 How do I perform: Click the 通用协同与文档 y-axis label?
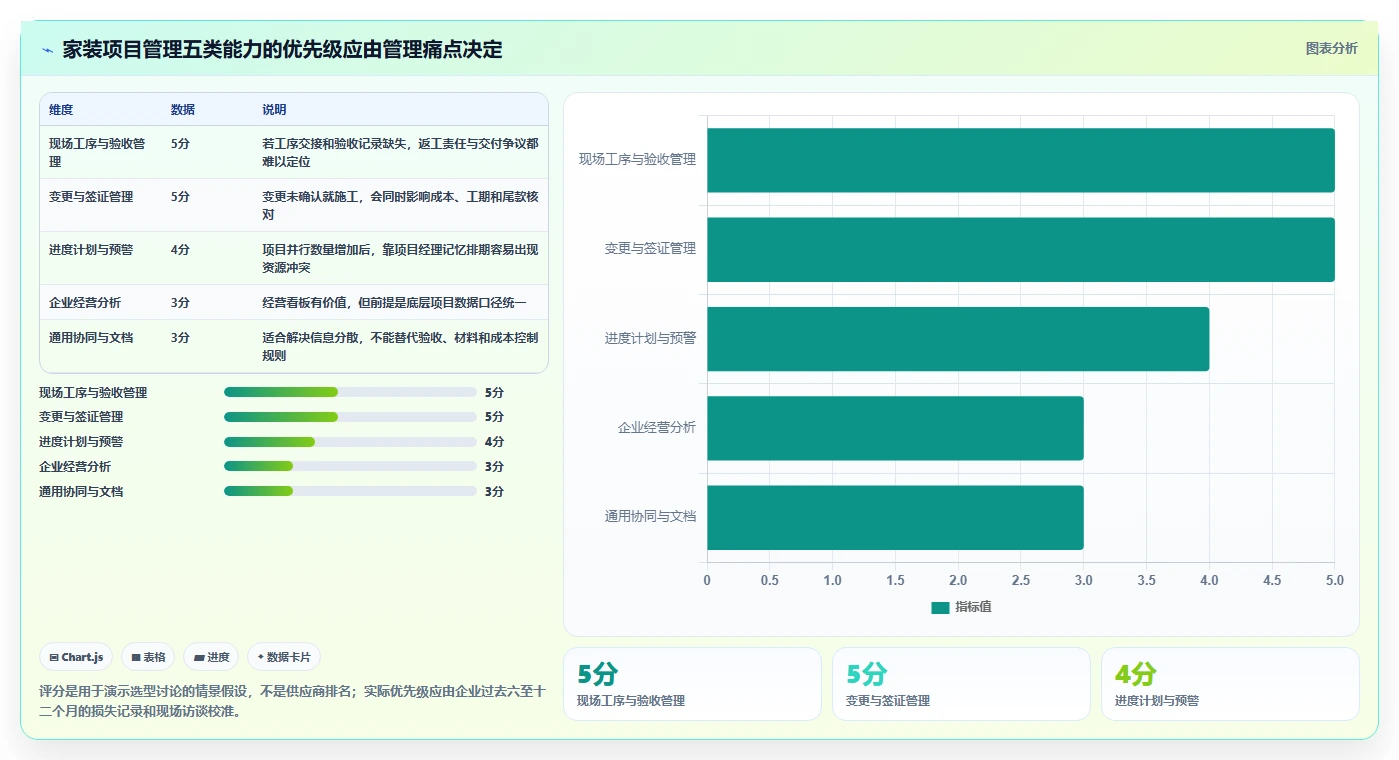coord(650,517)
